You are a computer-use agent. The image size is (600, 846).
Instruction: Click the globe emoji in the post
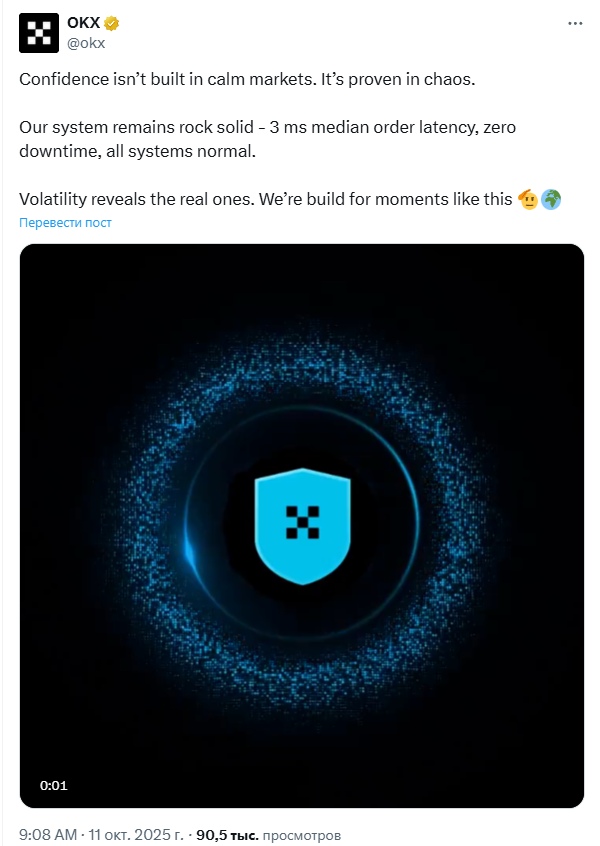pyautogui.click(x=551, y=199)
